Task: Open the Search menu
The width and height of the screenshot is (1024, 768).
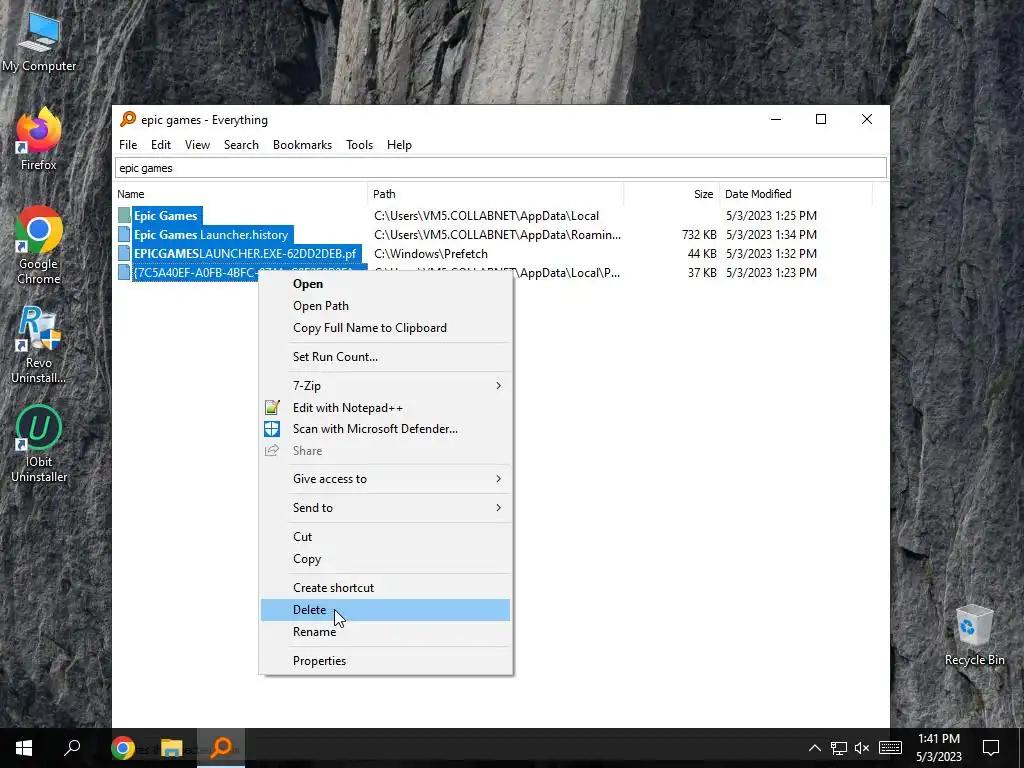Action: coord(241,145)
